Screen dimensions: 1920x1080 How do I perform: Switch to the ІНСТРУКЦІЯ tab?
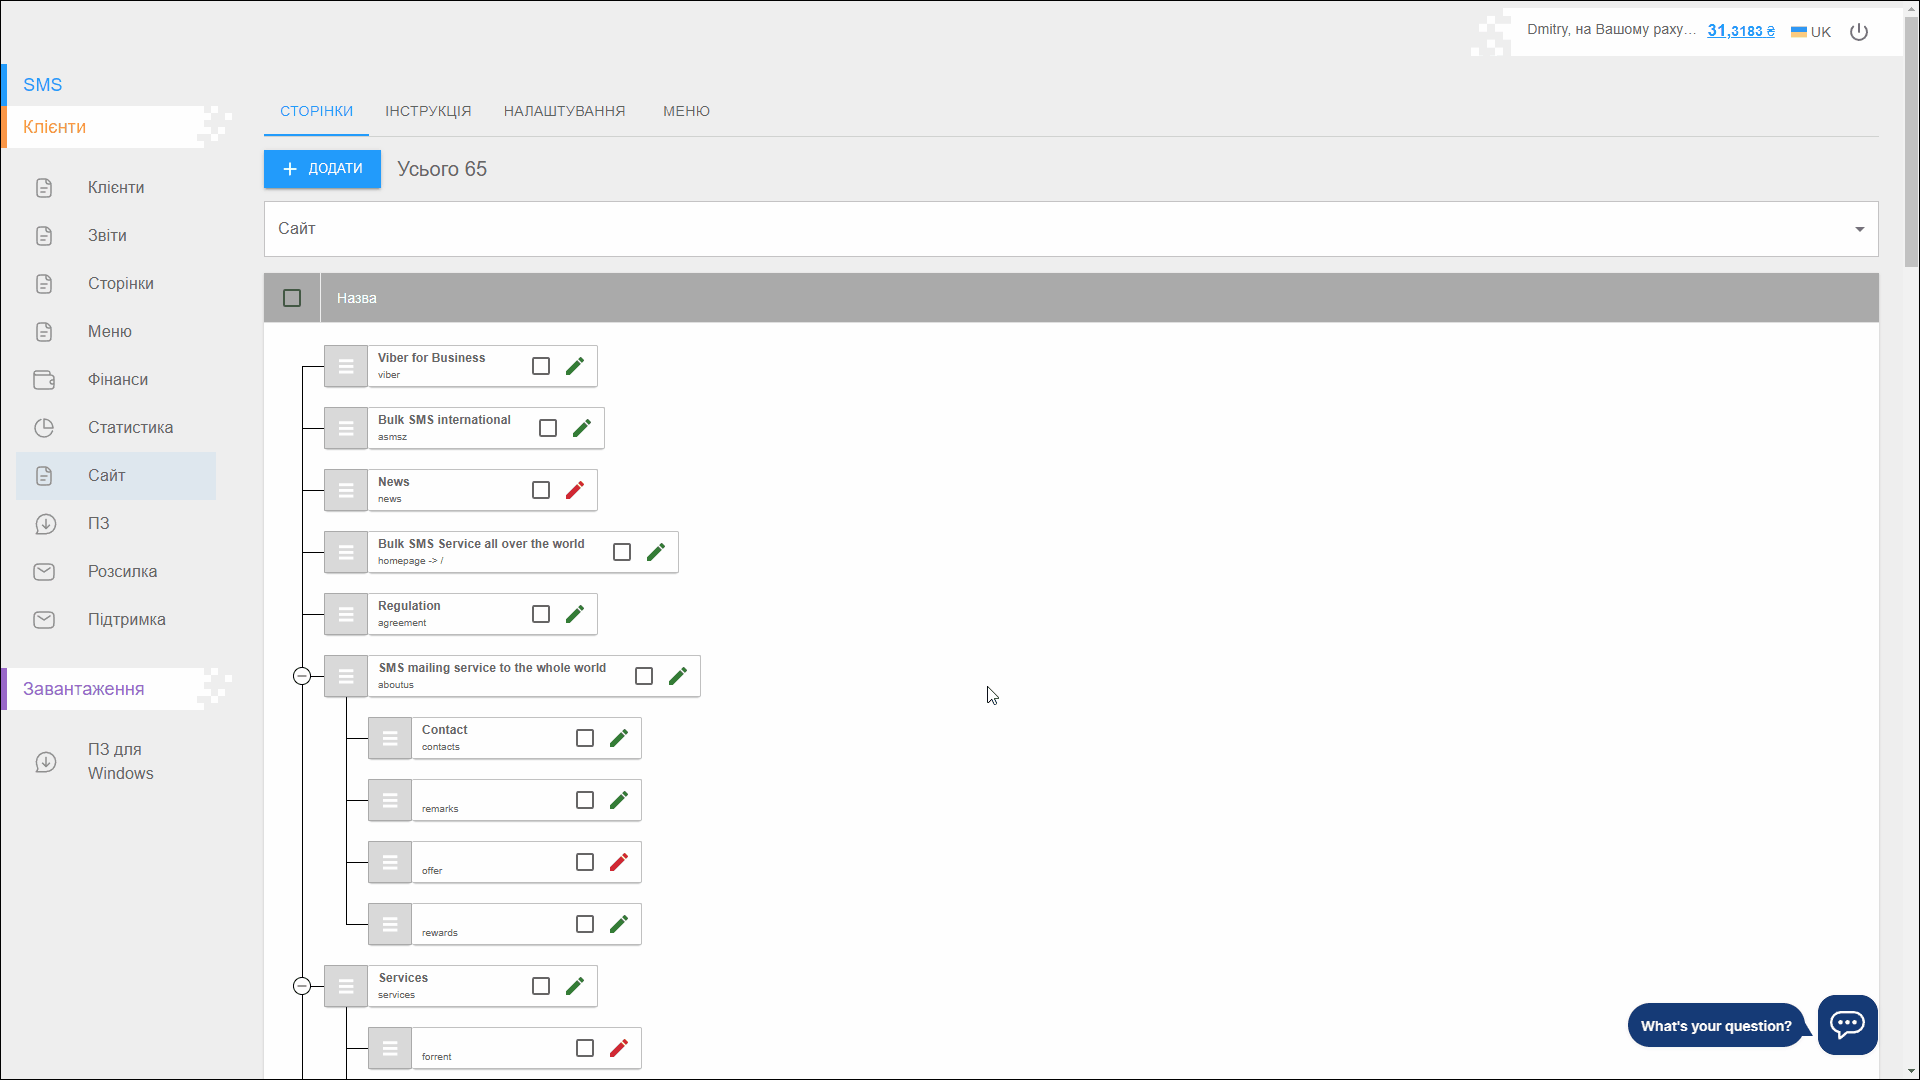click(428, 111)
